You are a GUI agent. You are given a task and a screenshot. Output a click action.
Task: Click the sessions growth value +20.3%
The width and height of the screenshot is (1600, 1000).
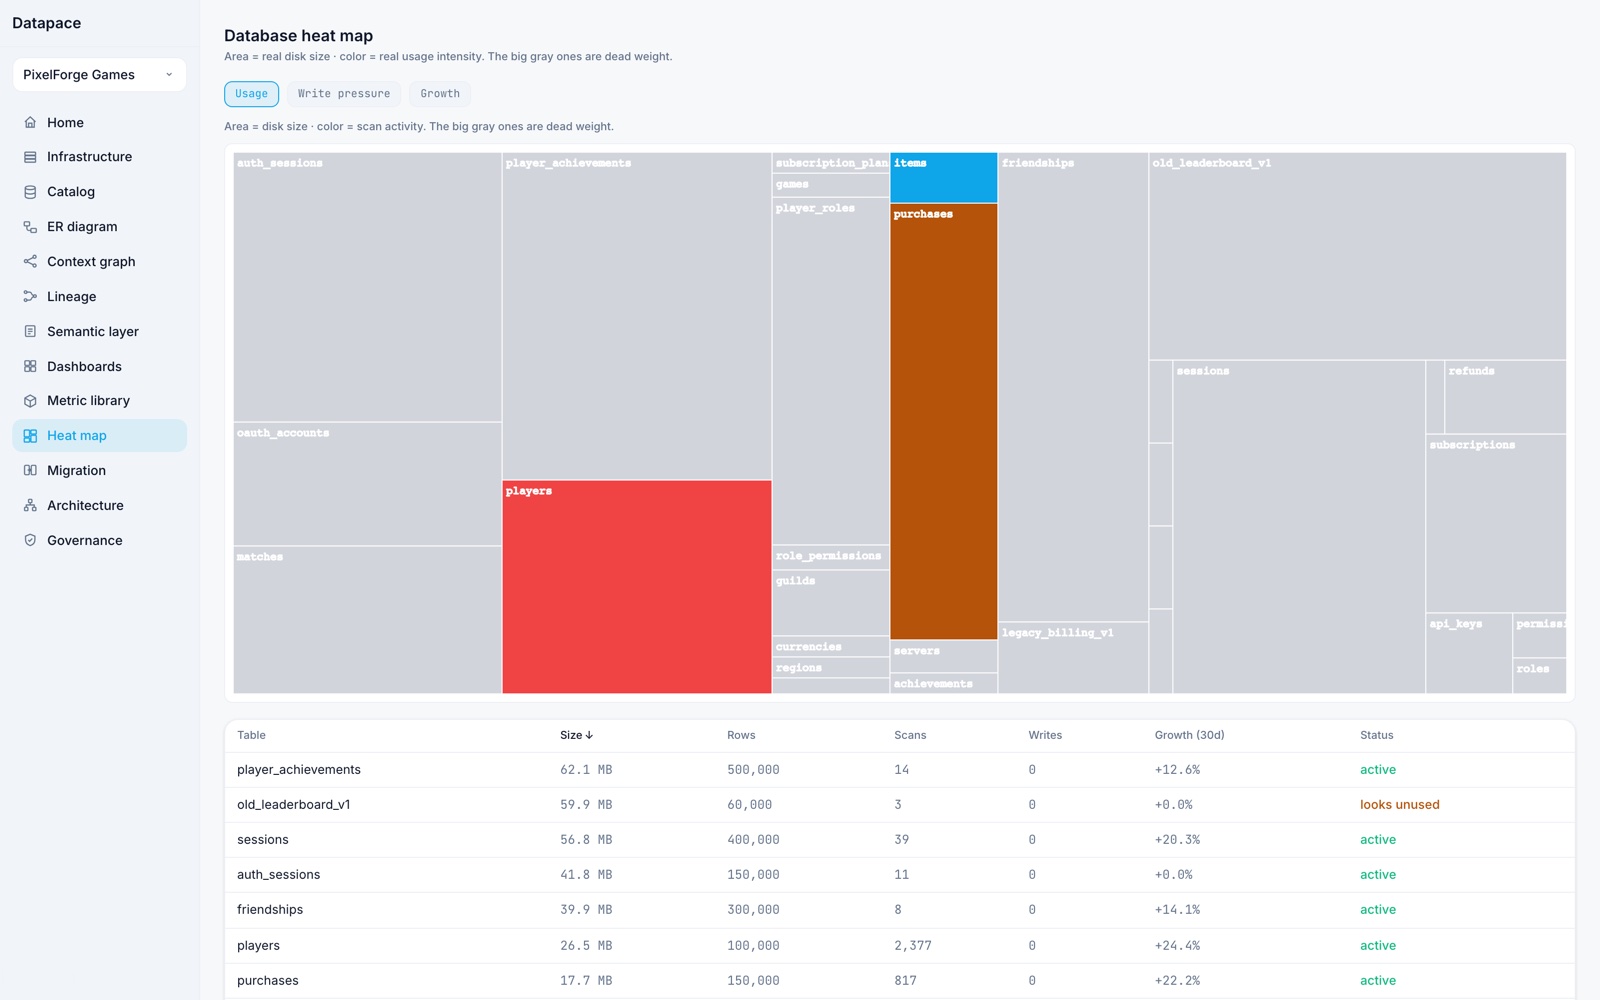pyautogui.click(x=1177, y=840)
